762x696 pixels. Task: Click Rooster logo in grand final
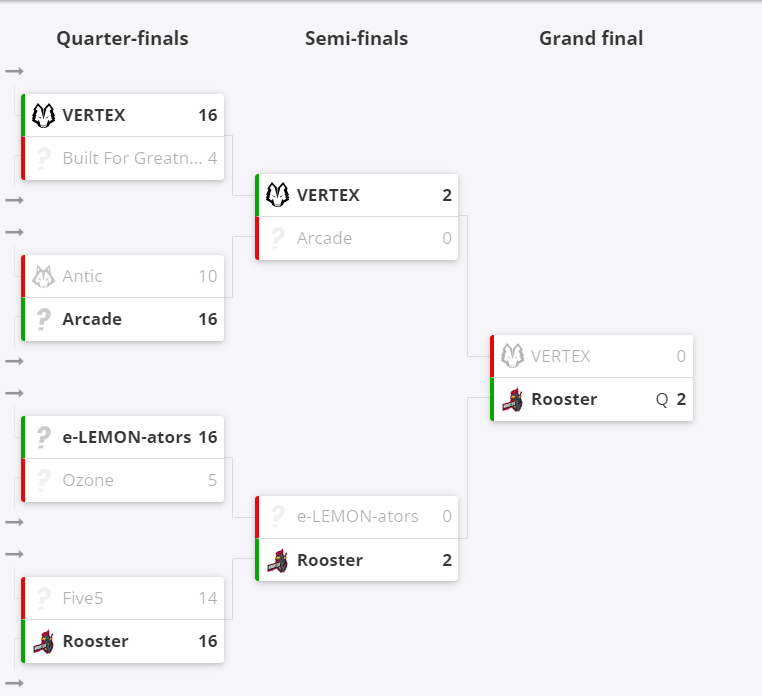tap(512, 400)
